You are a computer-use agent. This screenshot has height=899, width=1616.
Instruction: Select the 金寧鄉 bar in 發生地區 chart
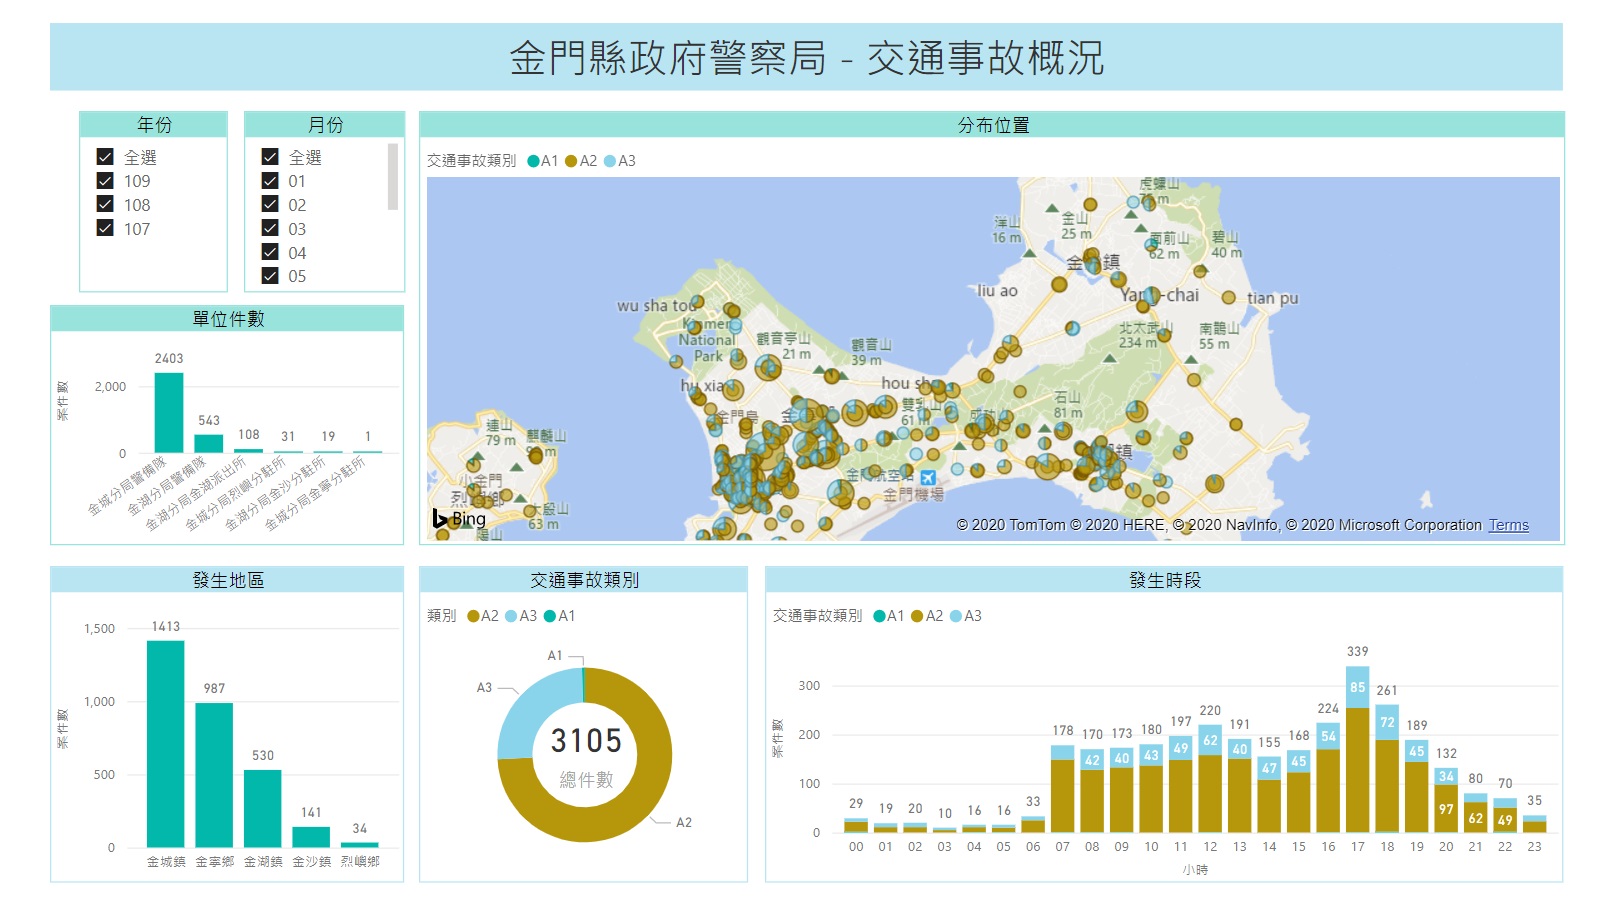[214, 775]
